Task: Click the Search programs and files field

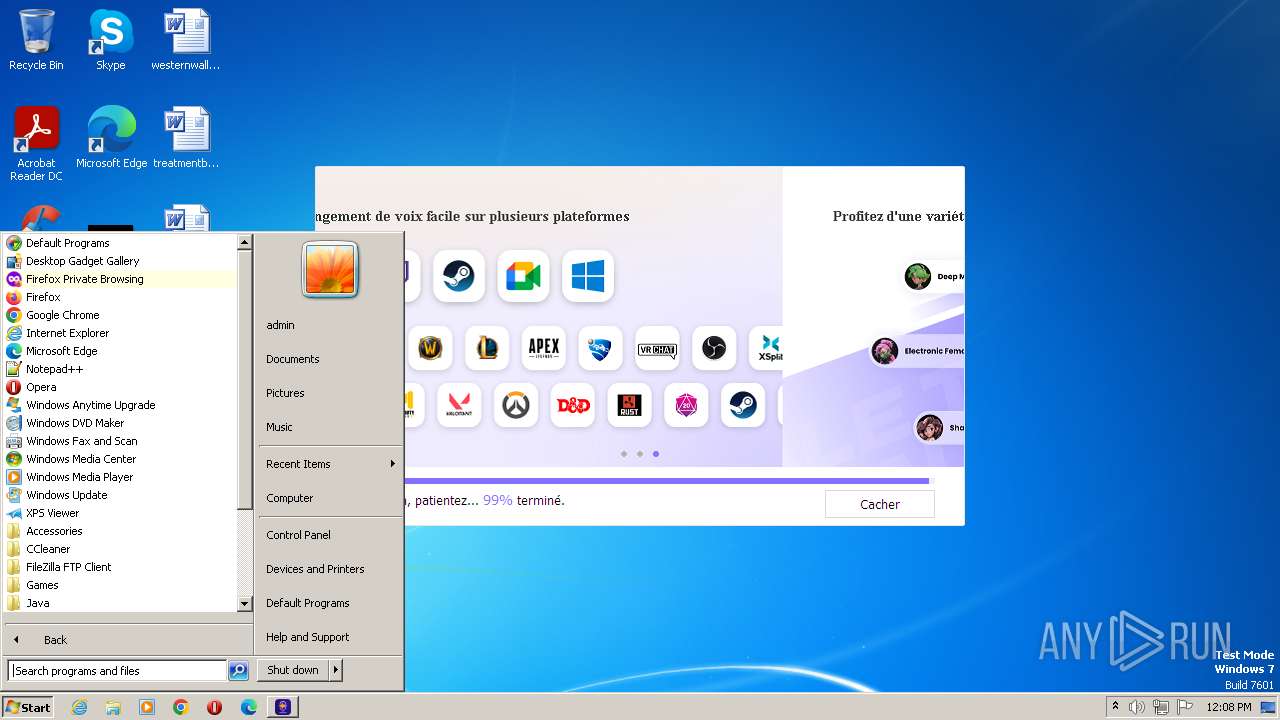Action: 117,671
